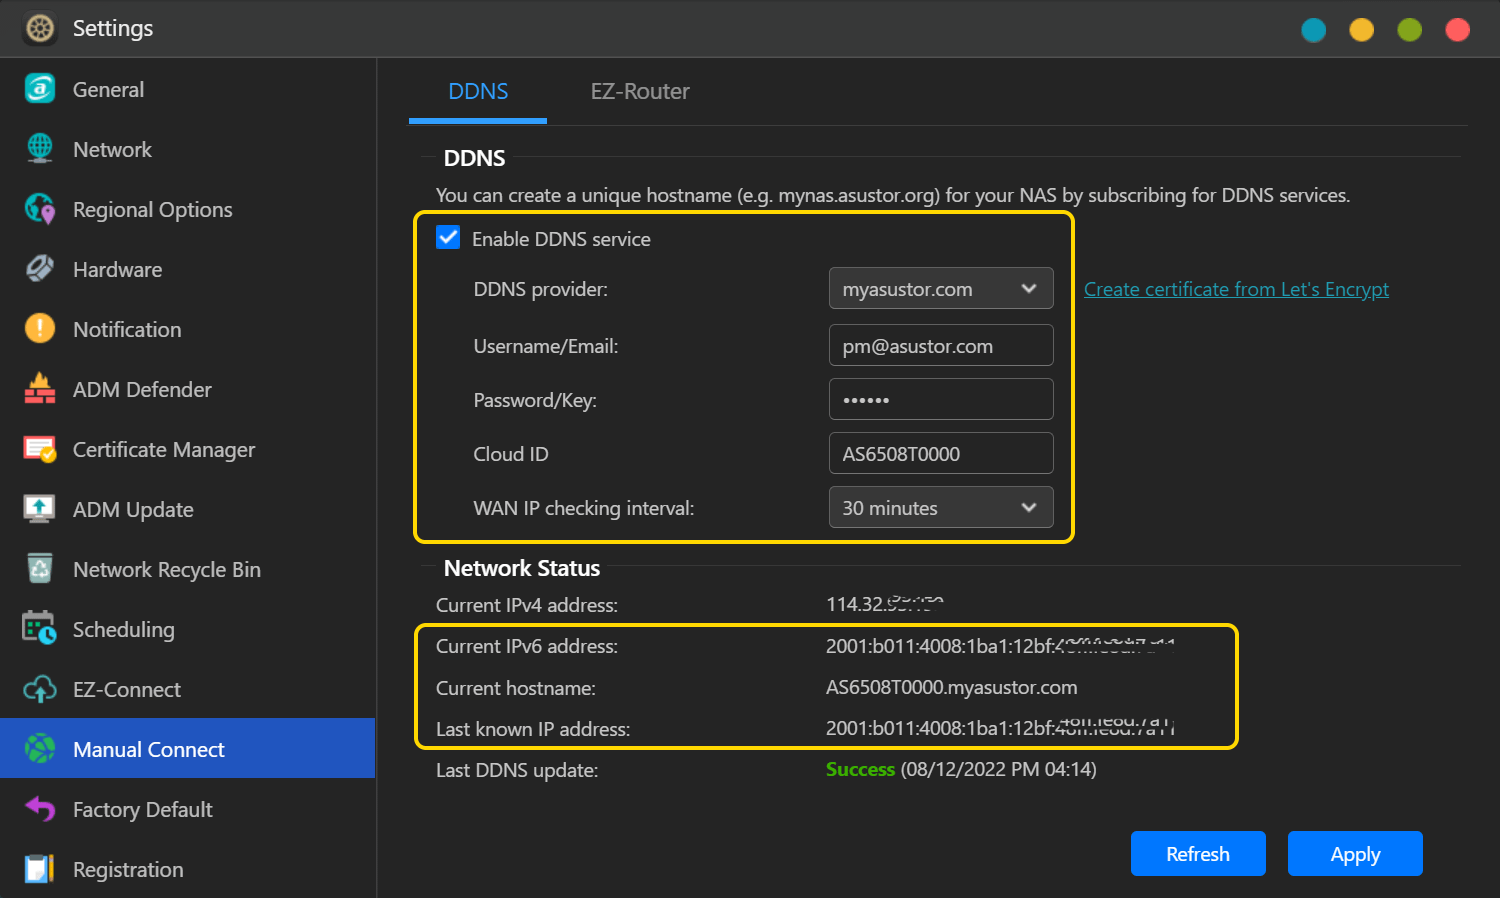Click the Settings gear icon in title bar
Image resolution: width=1500 pixels, height=898 pixels.
[x=40, y=28]
